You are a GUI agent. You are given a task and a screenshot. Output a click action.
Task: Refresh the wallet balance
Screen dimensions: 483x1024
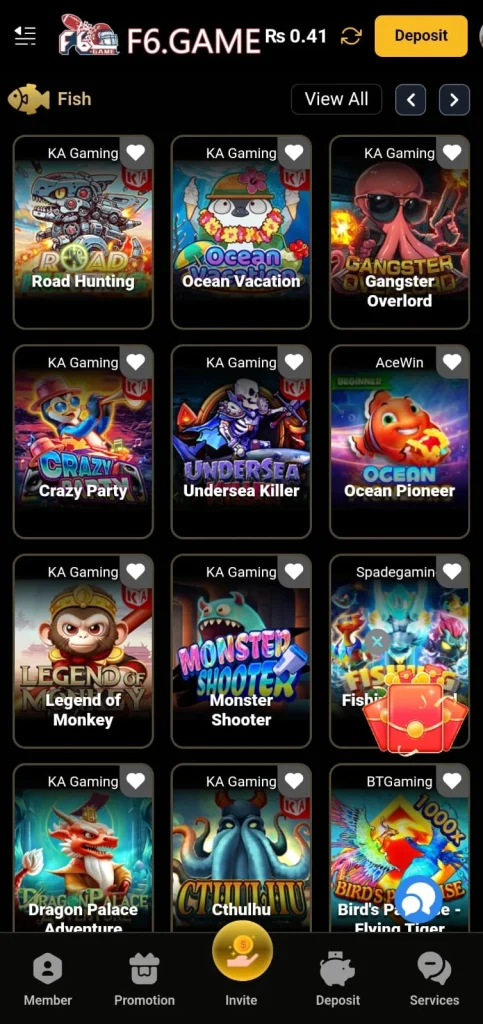tap(351, 36)
